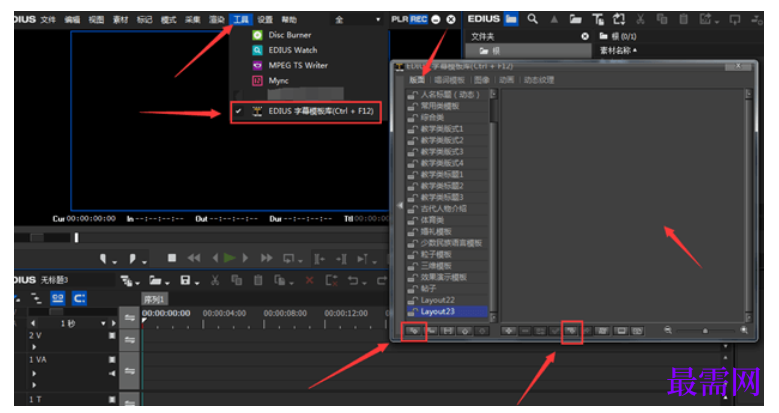Click the Mync application icon
The width and height of the screenshot is (779, 413).
click(x=257, y=81)
